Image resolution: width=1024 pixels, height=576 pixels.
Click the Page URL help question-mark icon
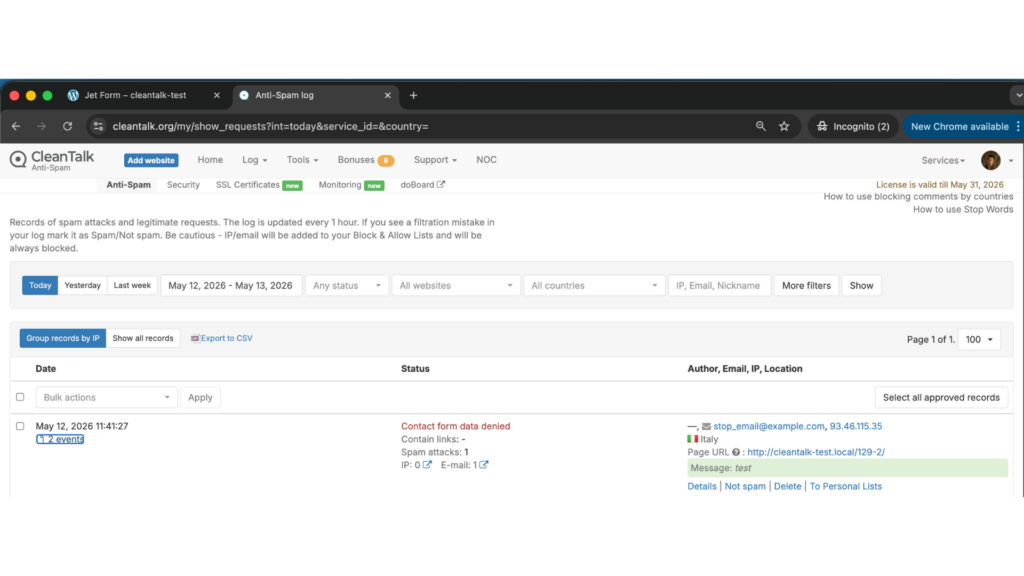(x=736, y=452)
